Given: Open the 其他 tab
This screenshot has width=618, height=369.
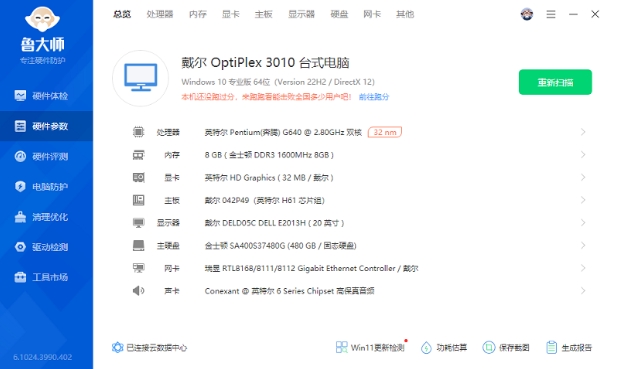Looking at the screenshot, I should pyautogui.click(x=405, y=14).
